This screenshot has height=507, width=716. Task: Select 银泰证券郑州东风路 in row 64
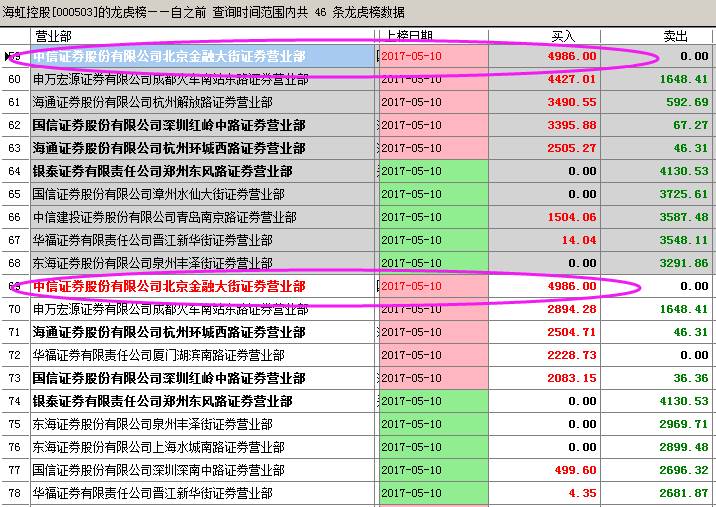click(x=162, y=171)
